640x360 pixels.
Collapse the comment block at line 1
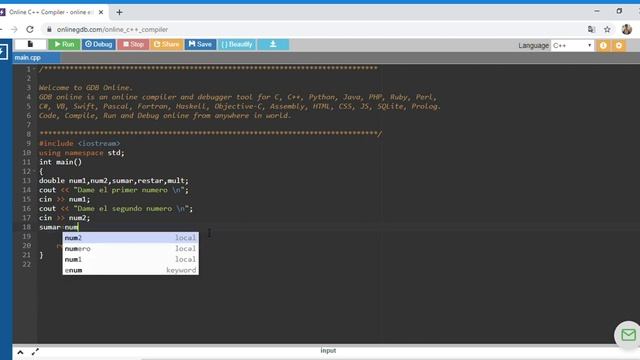[34, 69]
